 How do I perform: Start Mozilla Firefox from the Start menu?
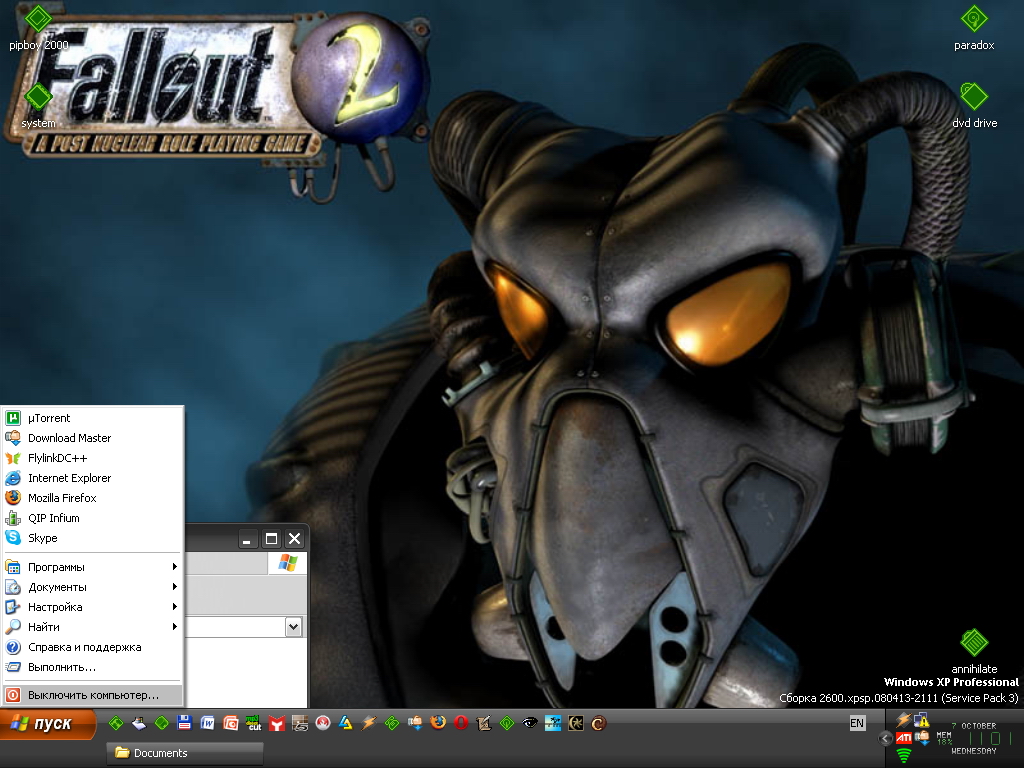click(x=92, y=498)
